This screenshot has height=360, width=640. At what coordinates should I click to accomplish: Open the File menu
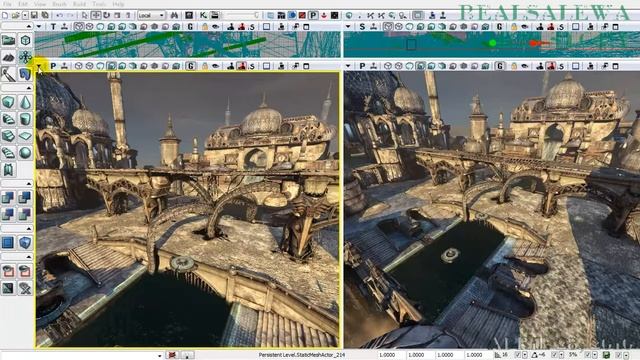tap(7, 4)
